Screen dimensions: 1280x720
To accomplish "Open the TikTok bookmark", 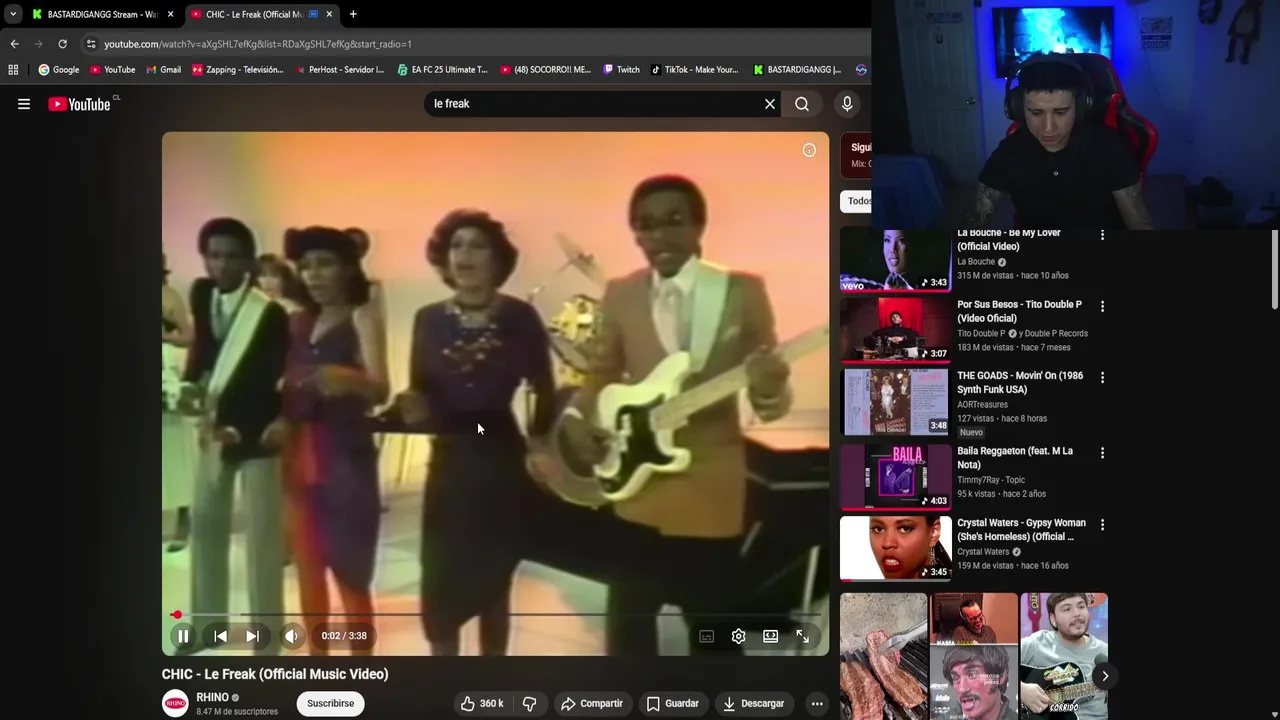I will point(694,70).
